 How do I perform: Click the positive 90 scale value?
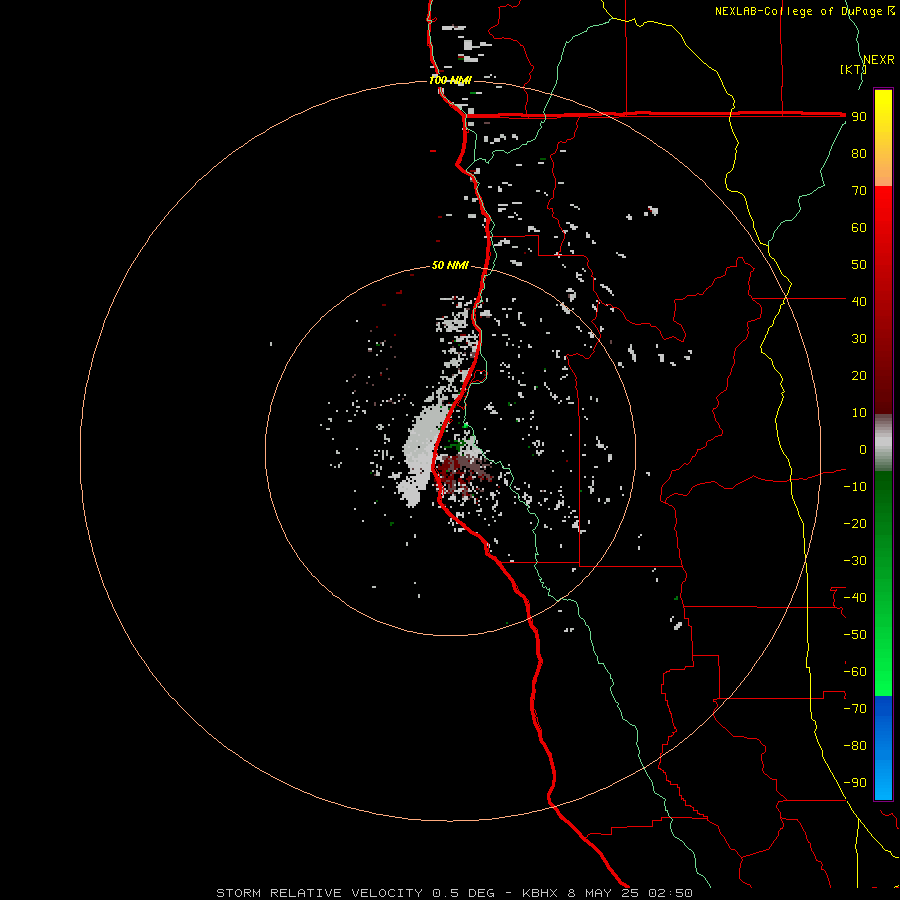(859, 117)
